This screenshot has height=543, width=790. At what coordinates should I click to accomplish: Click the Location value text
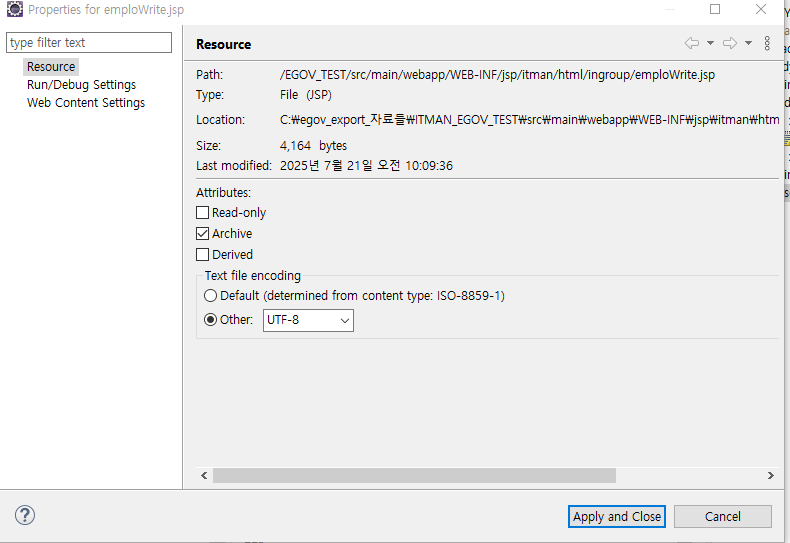[x=530, y=120]
